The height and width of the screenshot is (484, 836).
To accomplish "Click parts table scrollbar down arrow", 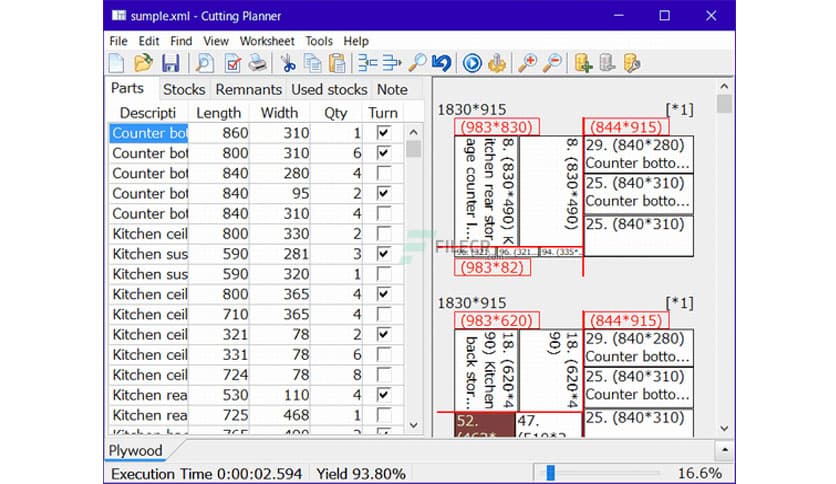I will tap(413, 425).
